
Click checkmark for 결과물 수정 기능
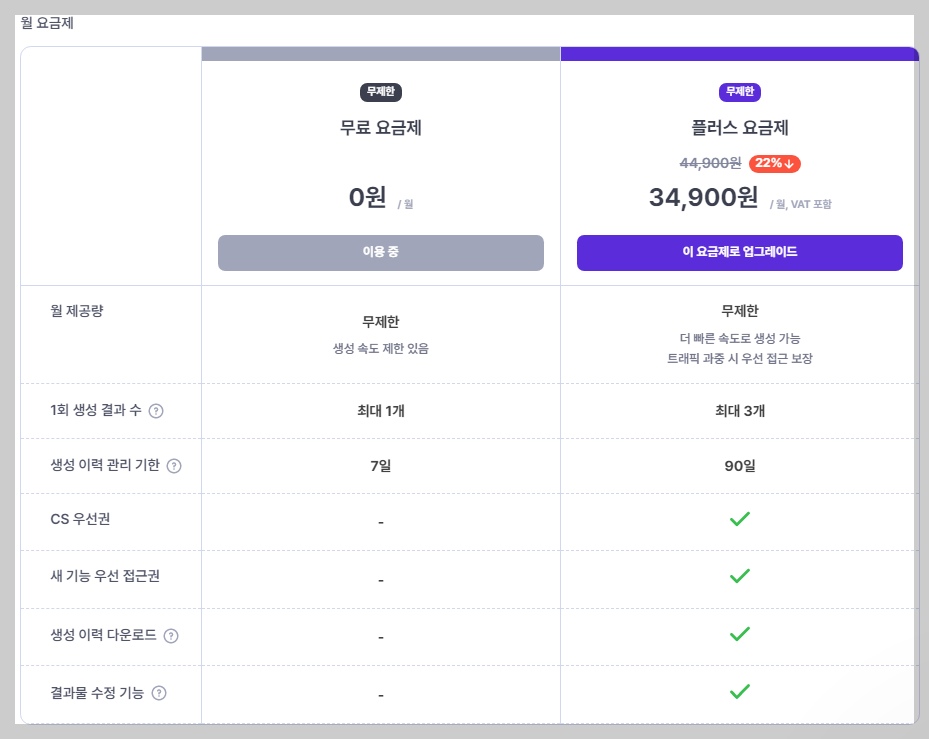point(739,691)
